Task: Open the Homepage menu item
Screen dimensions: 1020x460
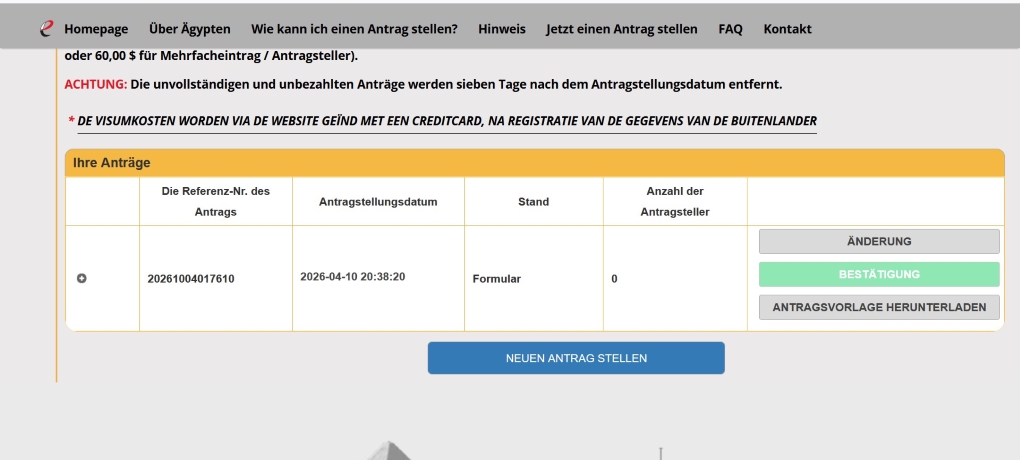Action: click(96, 29)
